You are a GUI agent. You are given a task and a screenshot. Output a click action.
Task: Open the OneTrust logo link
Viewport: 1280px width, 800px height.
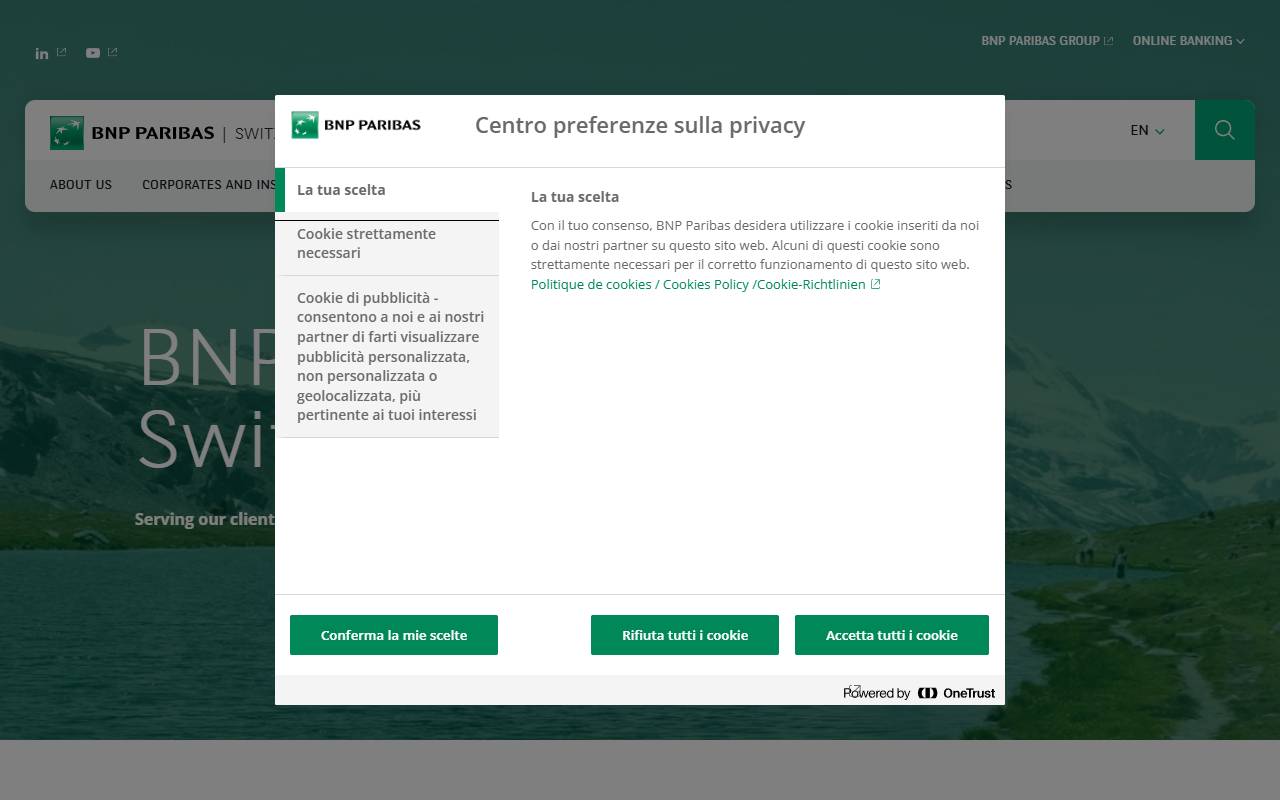click(956, 693)
